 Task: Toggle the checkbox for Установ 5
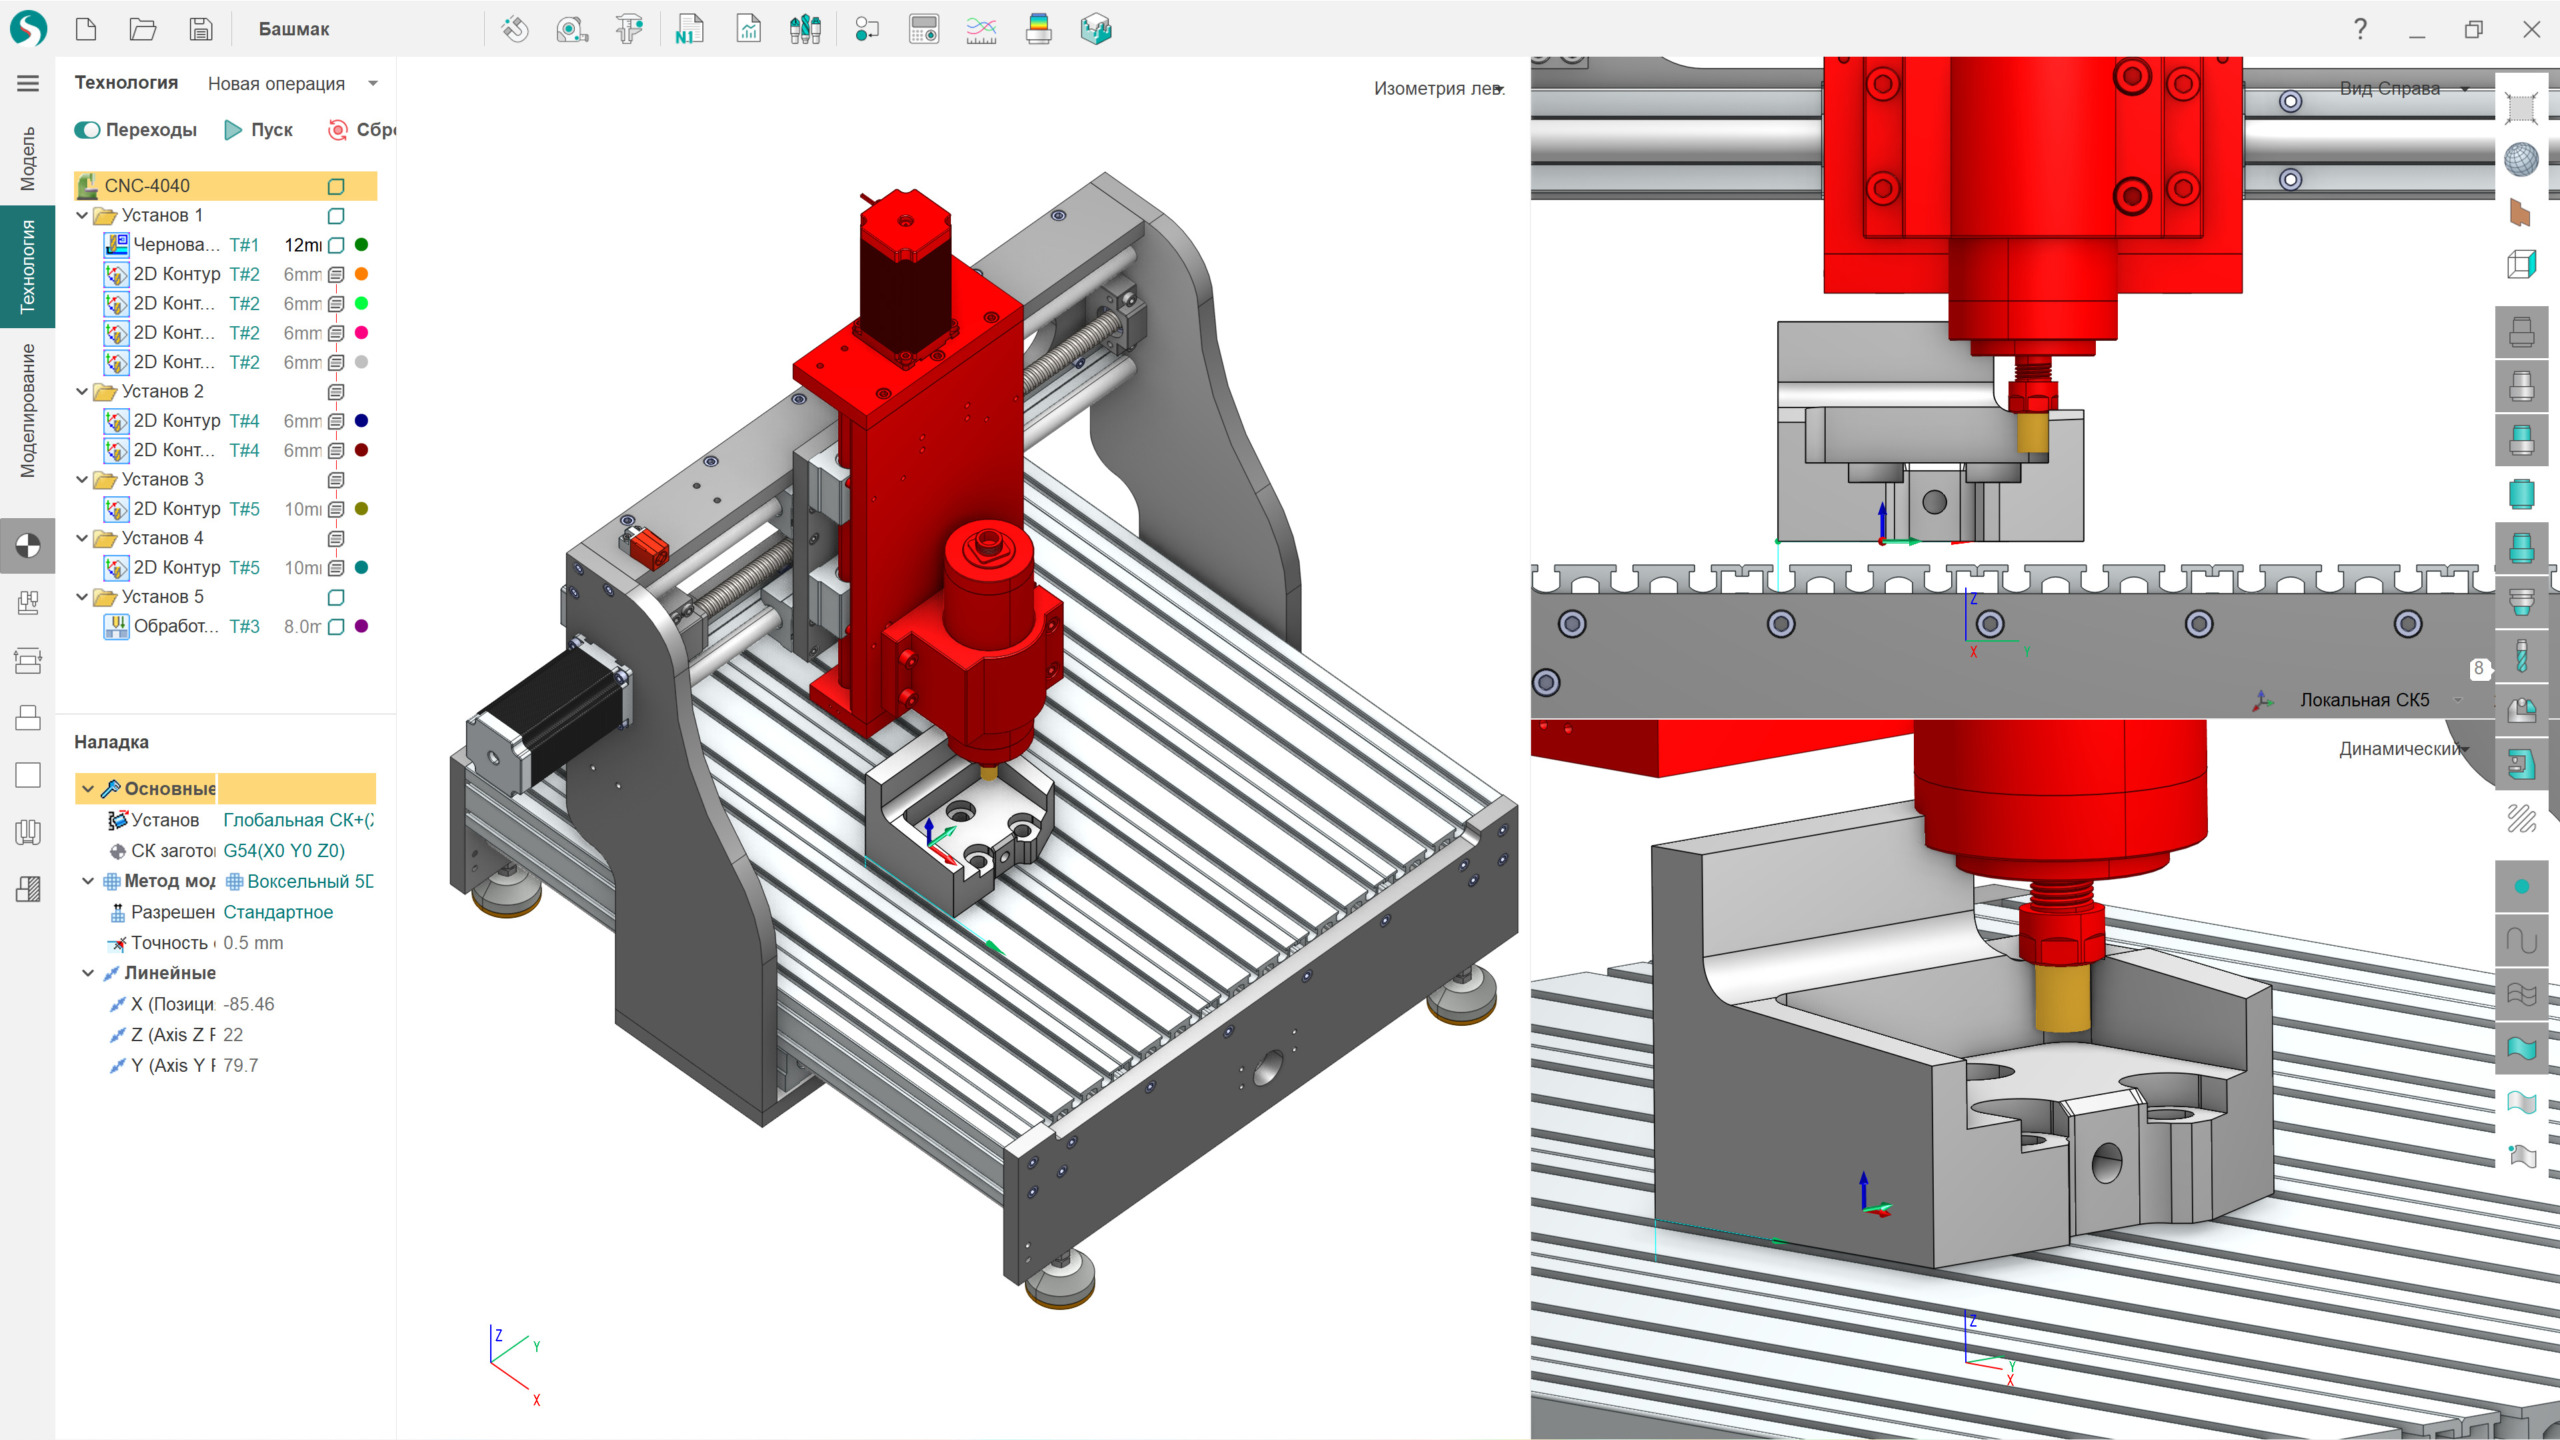coord(336,597)
